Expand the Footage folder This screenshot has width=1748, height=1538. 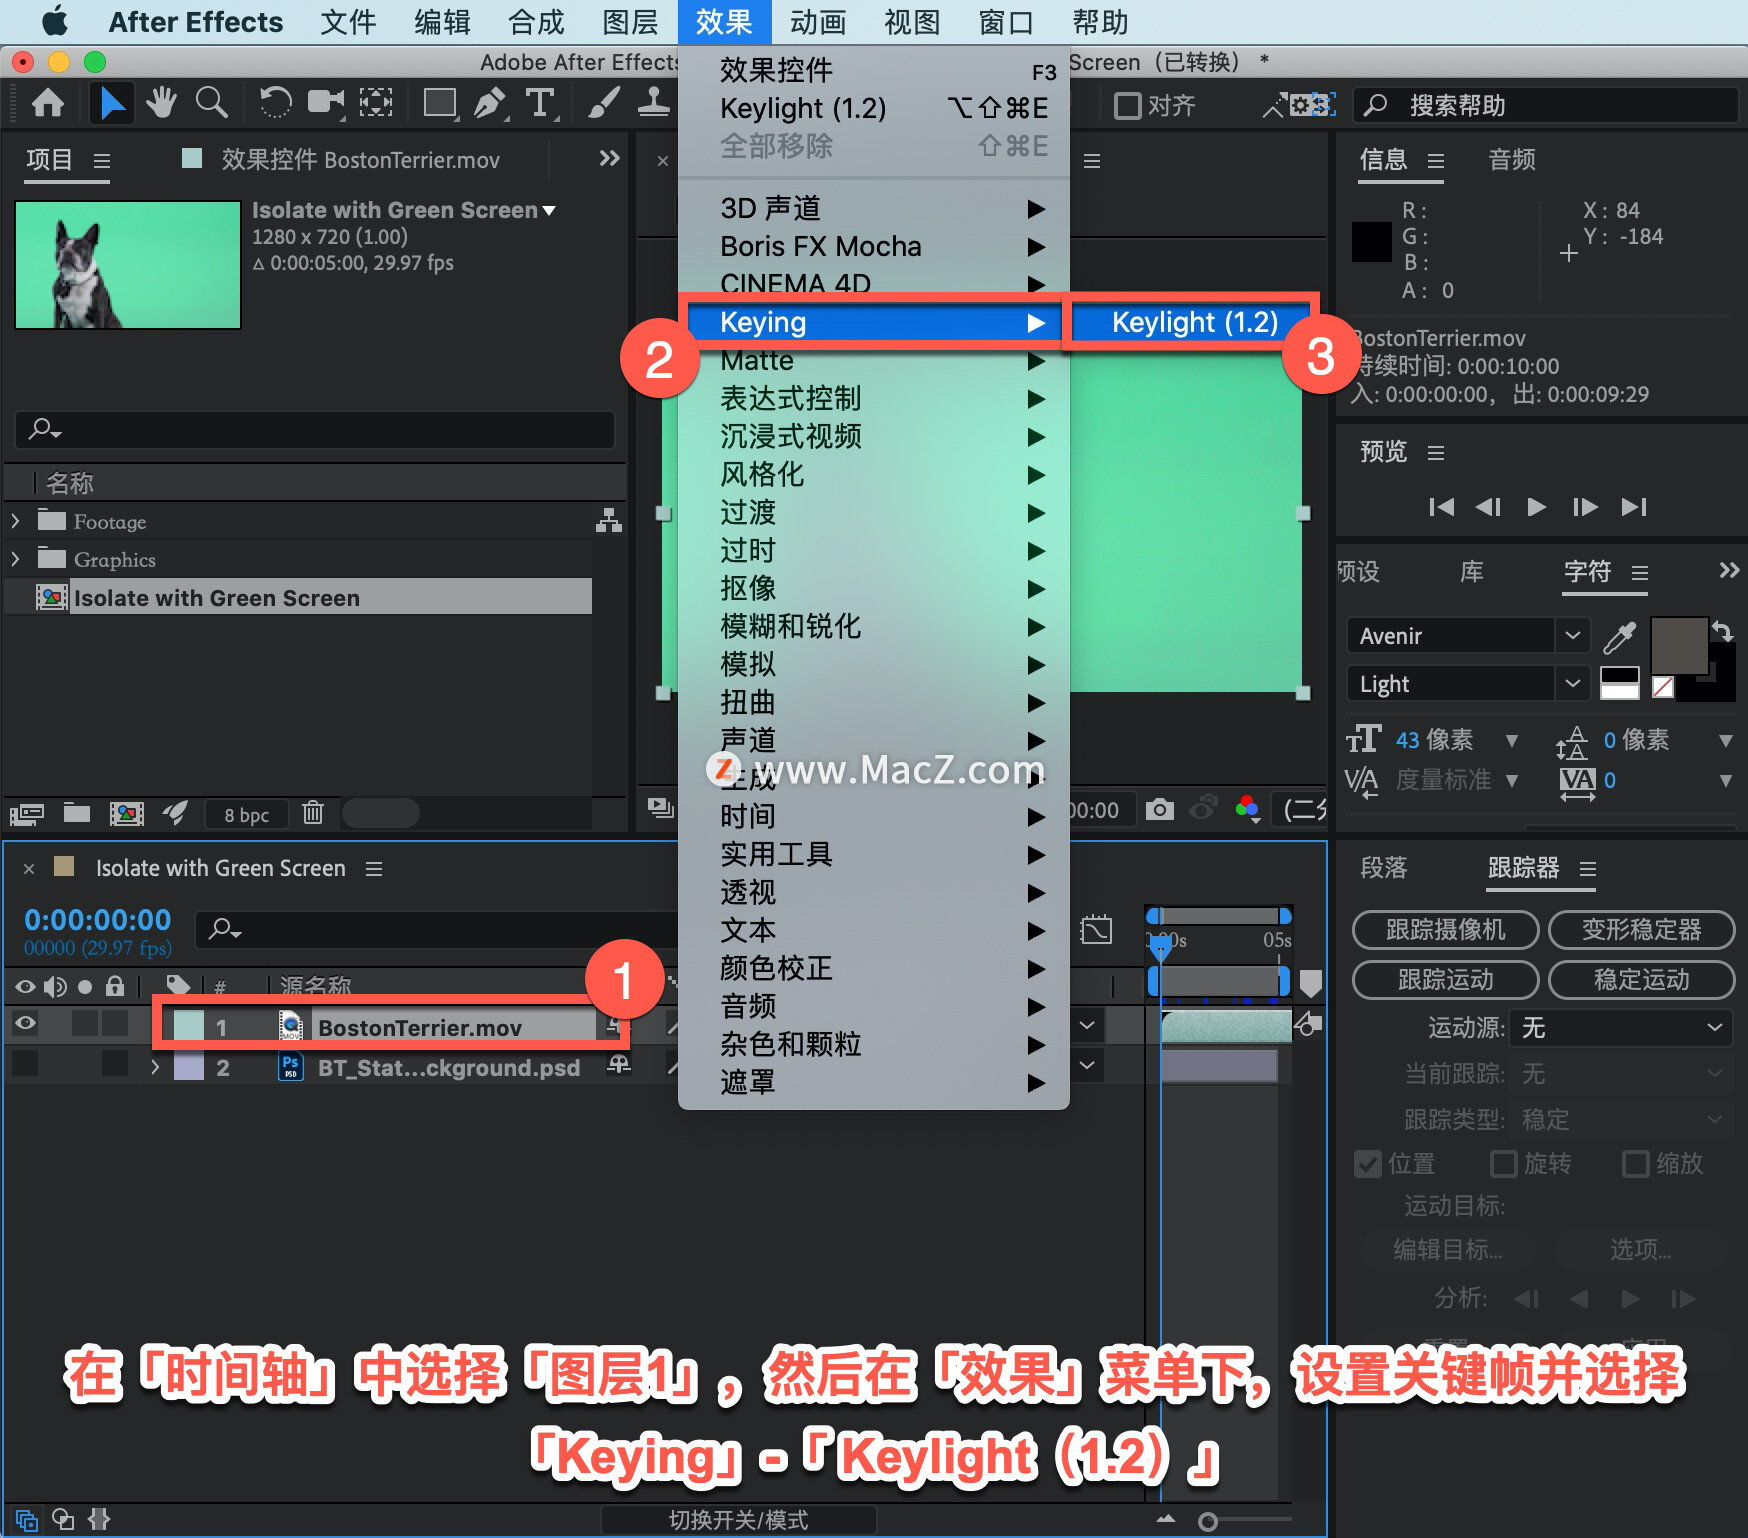[x=15, y=521]
